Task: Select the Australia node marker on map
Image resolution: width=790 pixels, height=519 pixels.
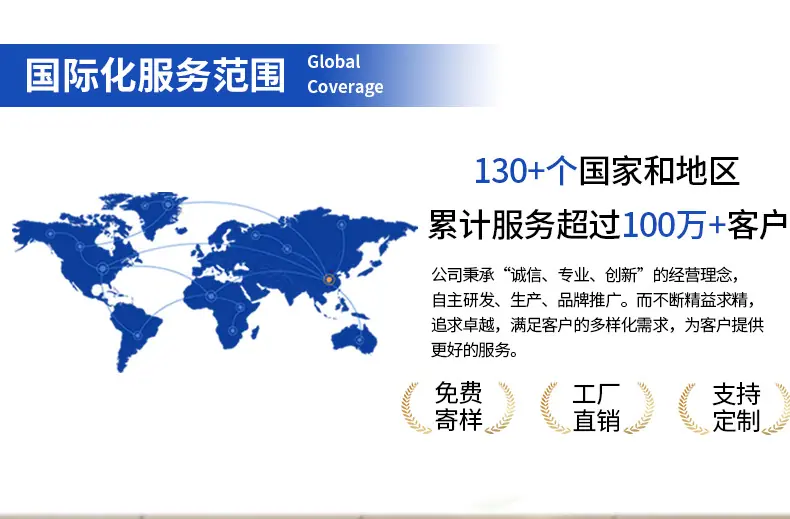Action: click(359, 340)
